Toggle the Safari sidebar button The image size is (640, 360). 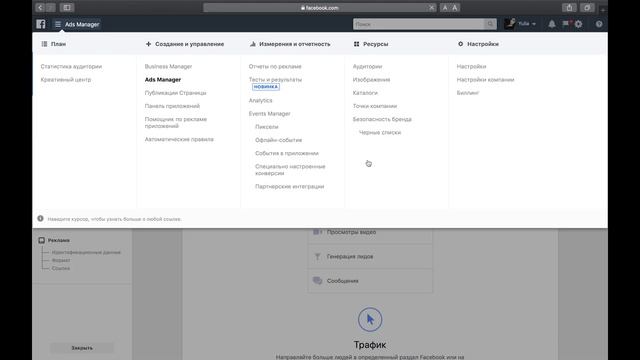coord(67,7)
